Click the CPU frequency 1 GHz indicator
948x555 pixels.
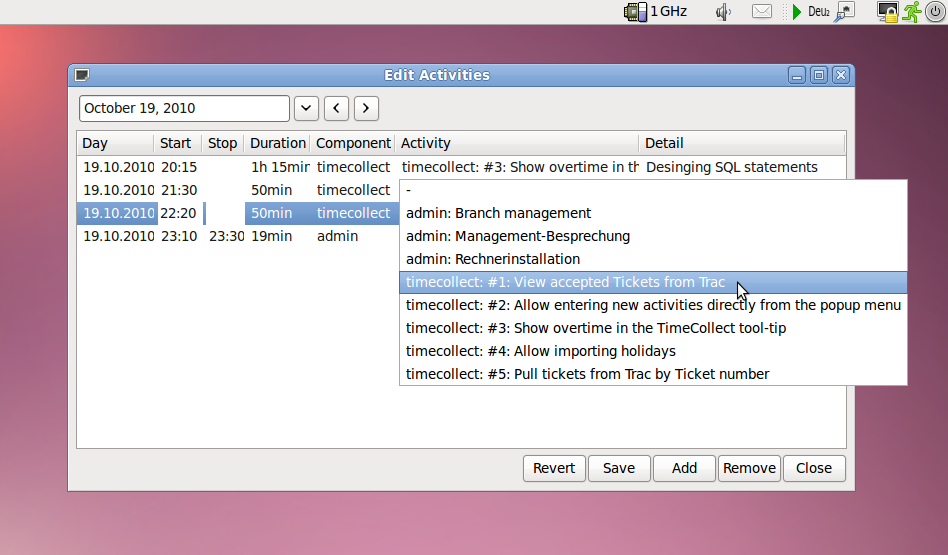(656, 12)
